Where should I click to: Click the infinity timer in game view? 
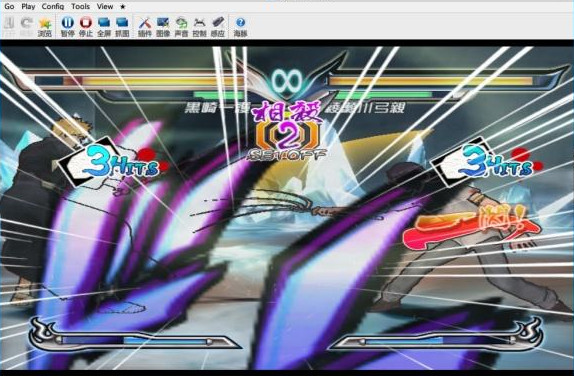pyautogui.click(x=287, y=80)
